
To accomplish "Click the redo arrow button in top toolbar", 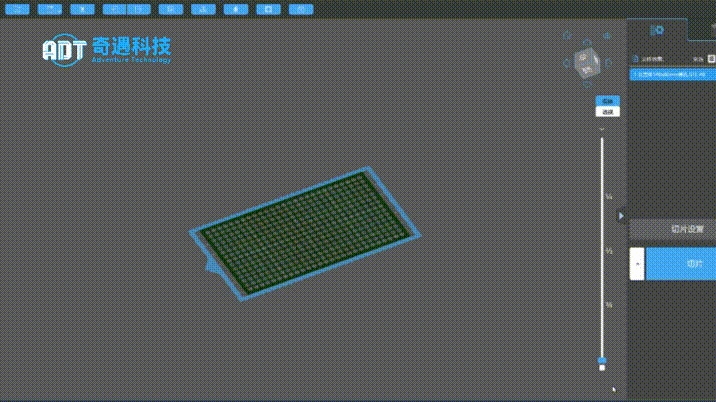I will (x=138, y=9).
